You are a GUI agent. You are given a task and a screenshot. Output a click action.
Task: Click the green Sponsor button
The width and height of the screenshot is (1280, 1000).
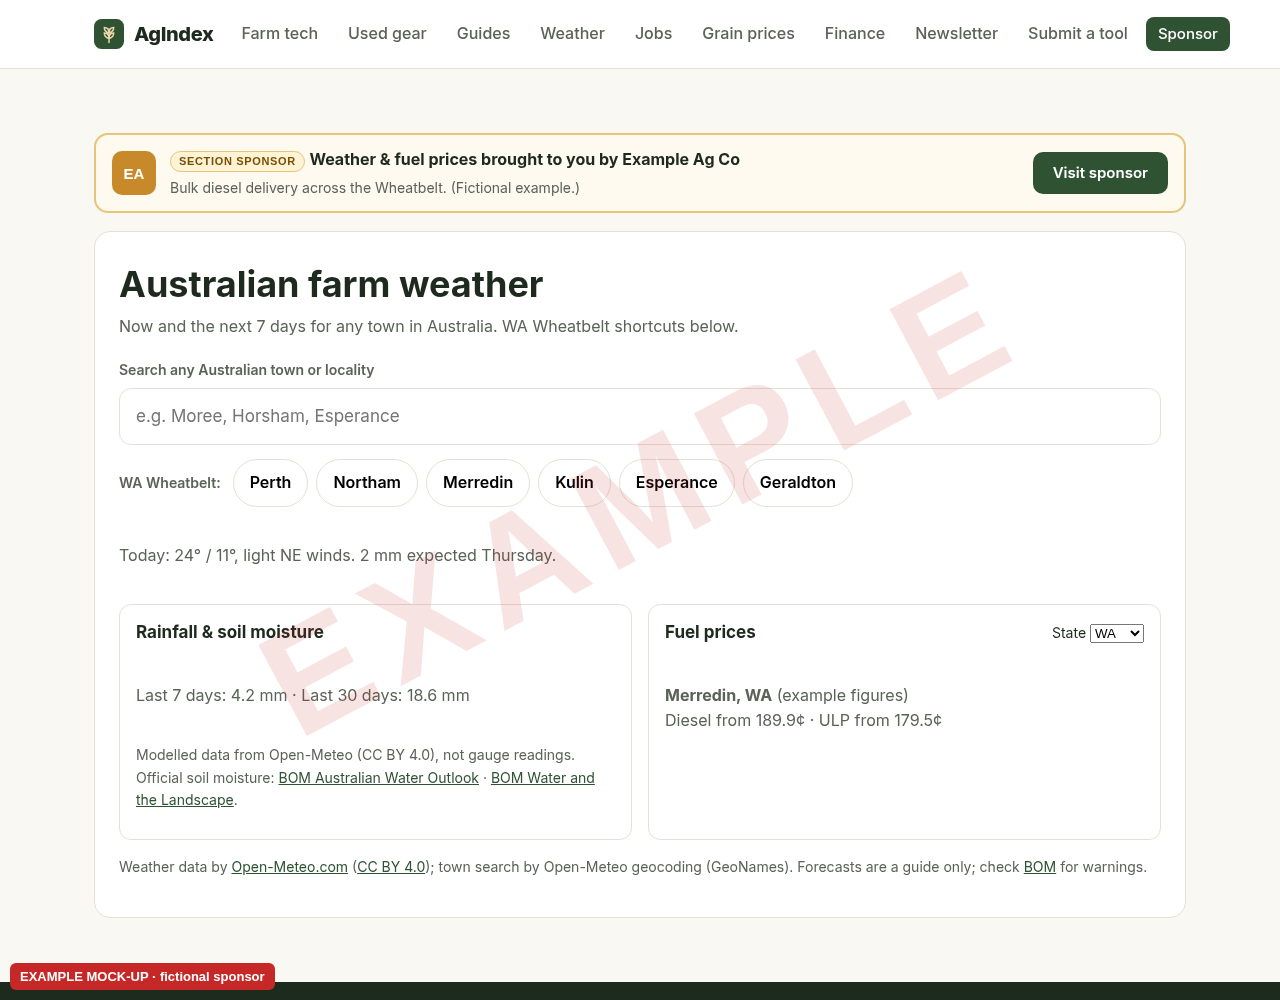(1188, 34)
